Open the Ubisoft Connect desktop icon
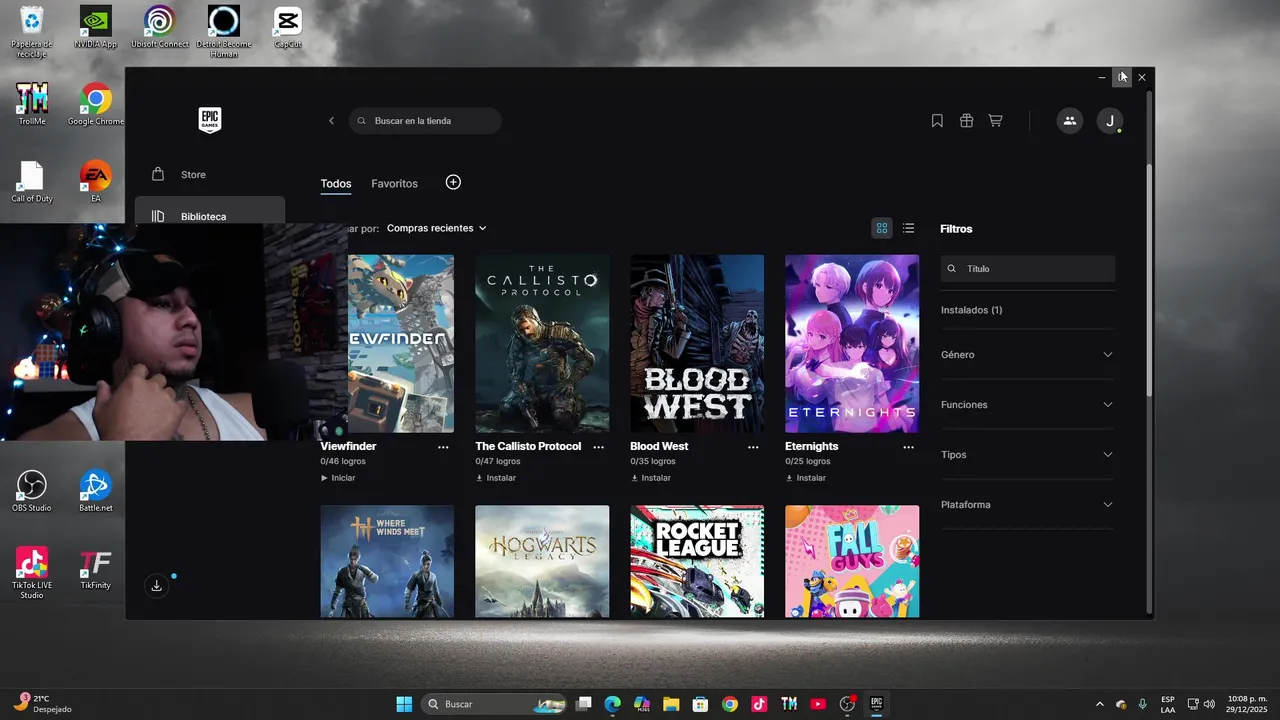Image resolution: width=1280 pixels, height=720 pixels. coord(160,28)
